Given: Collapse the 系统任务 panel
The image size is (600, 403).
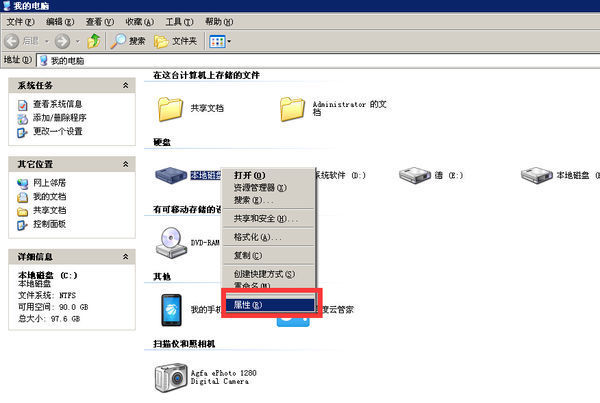Looking at the screenshot, I should pos(125,85).
